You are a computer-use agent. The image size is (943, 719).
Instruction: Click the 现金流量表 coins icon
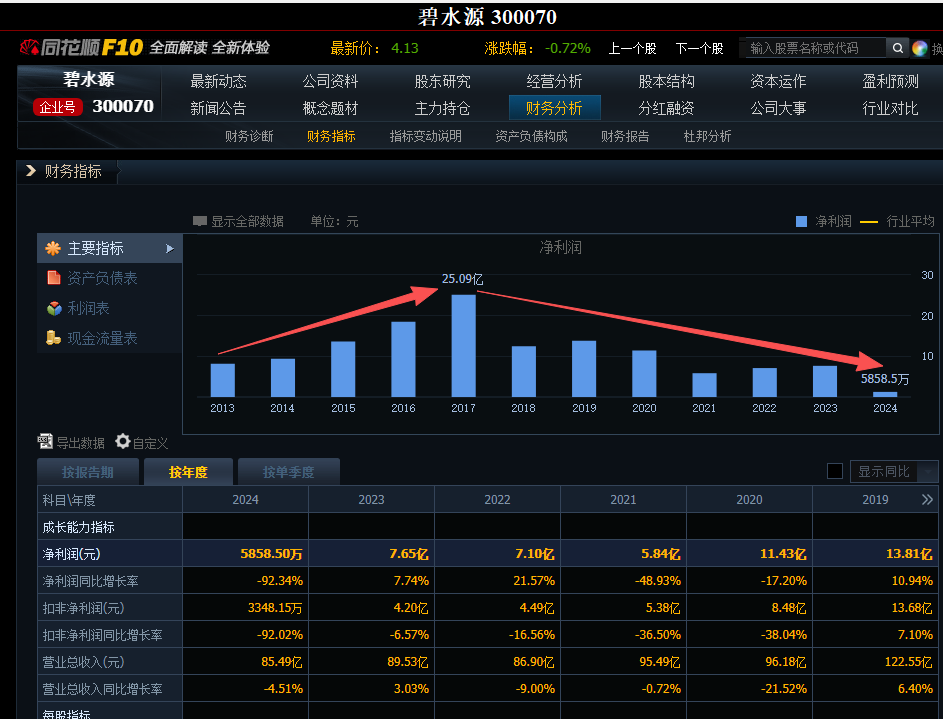click(x=54, y=338)
